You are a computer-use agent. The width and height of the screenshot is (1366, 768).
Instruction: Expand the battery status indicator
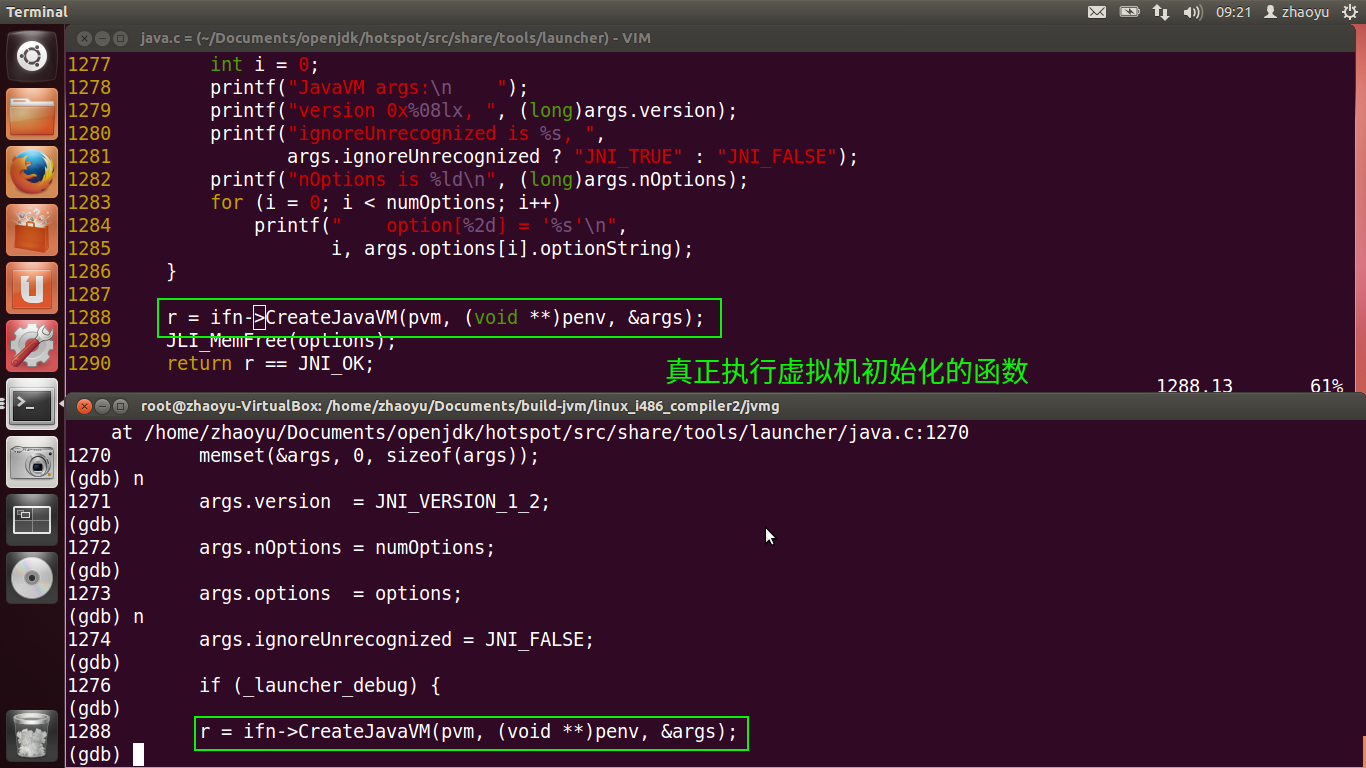coord(1129,12)
